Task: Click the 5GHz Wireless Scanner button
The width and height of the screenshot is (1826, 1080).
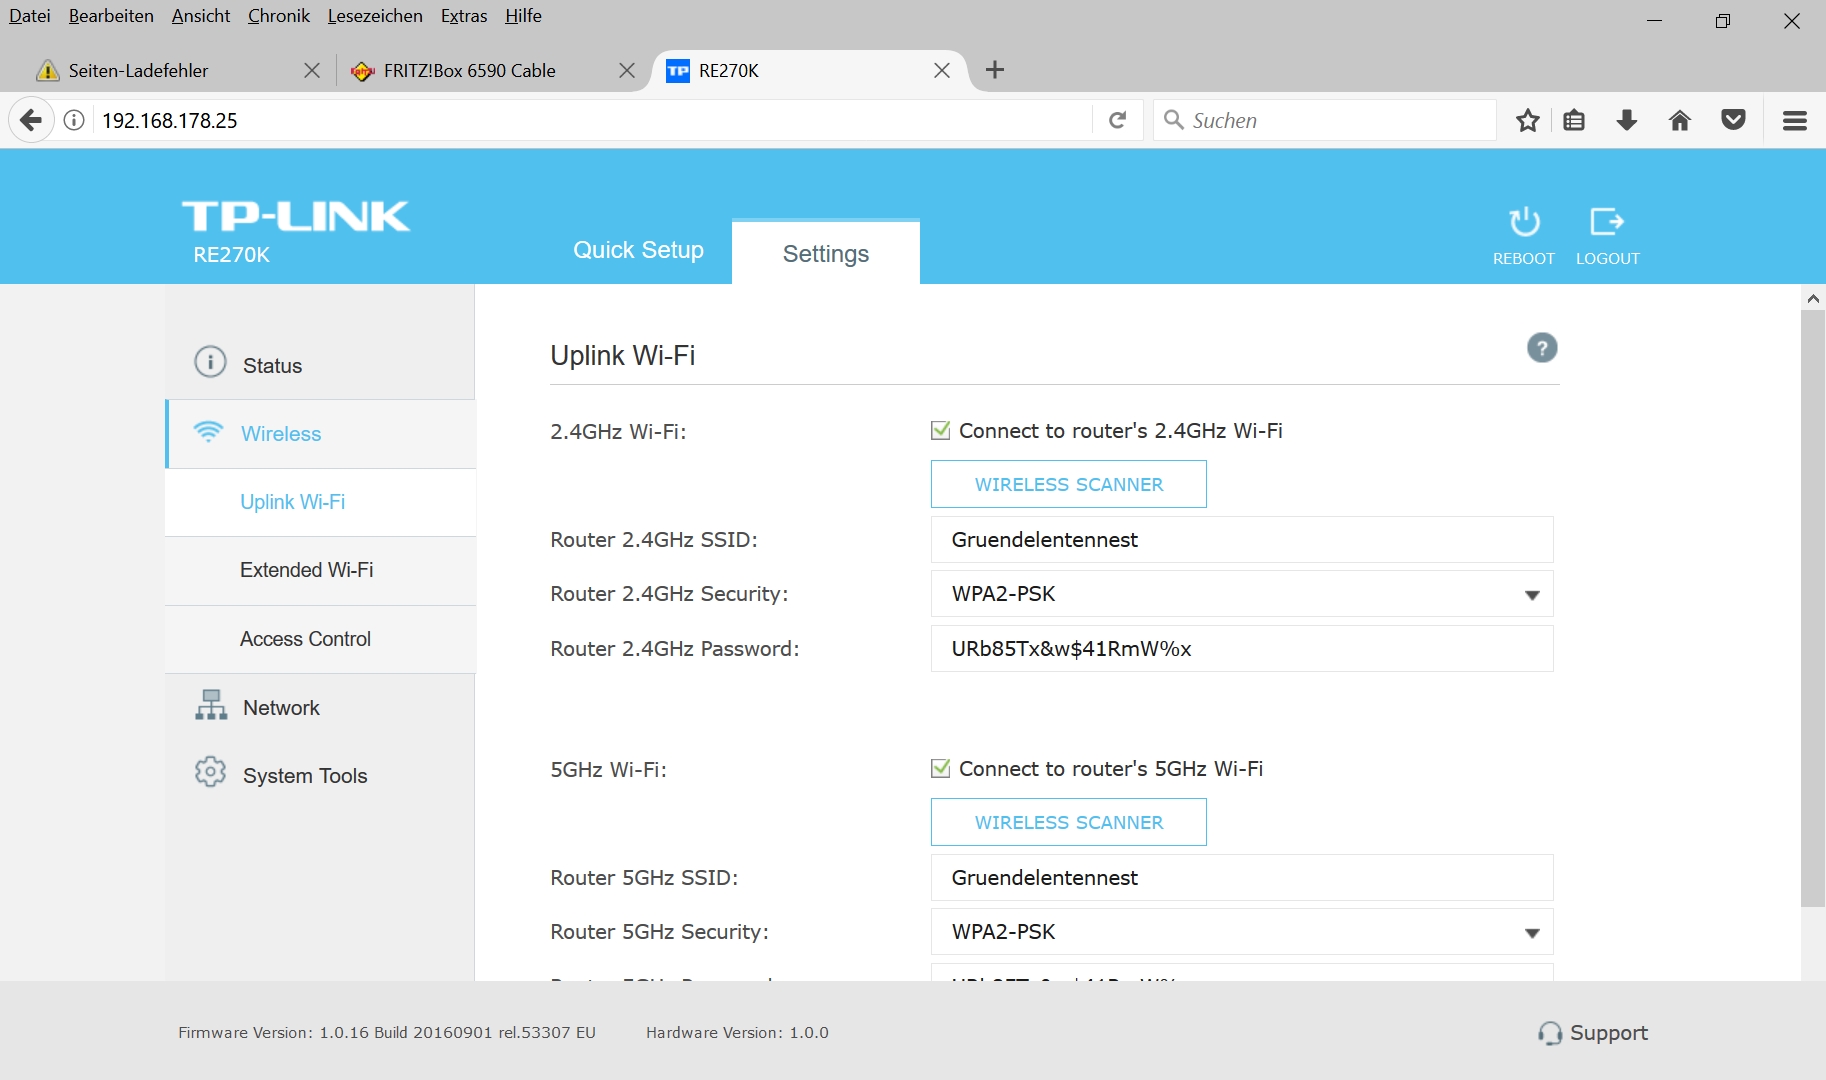Action: coord(1068,822)
